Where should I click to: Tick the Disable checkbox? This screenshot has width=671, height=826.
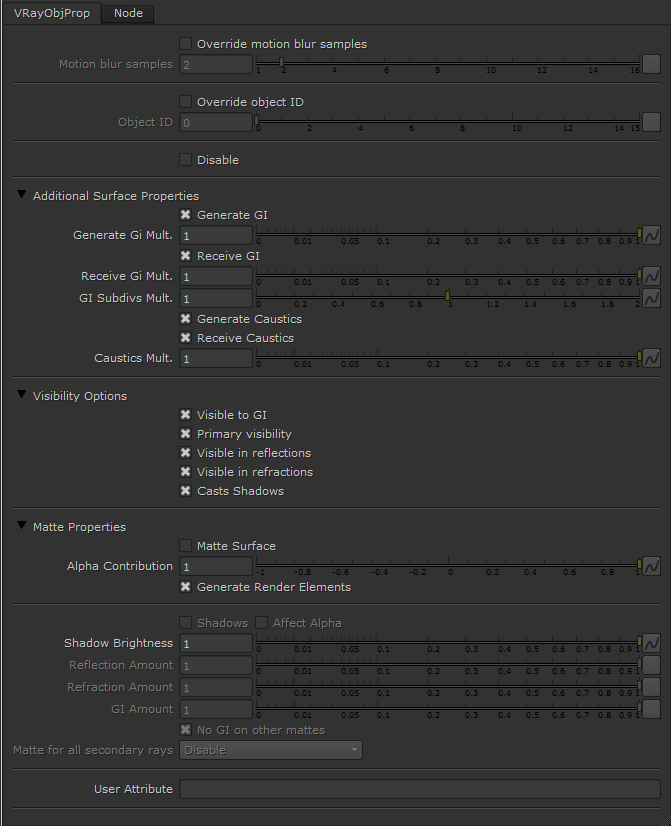pos(185,159)
